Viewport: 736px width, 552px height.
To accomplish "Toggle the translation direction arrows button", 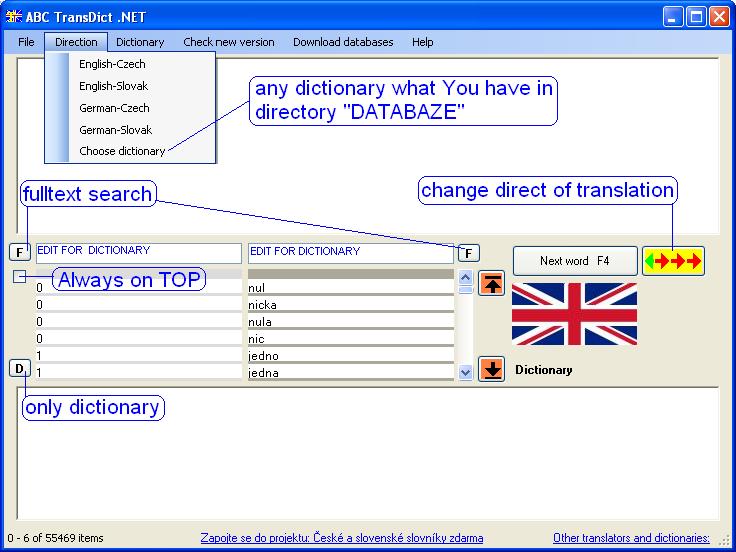I will tap(673, 261).
